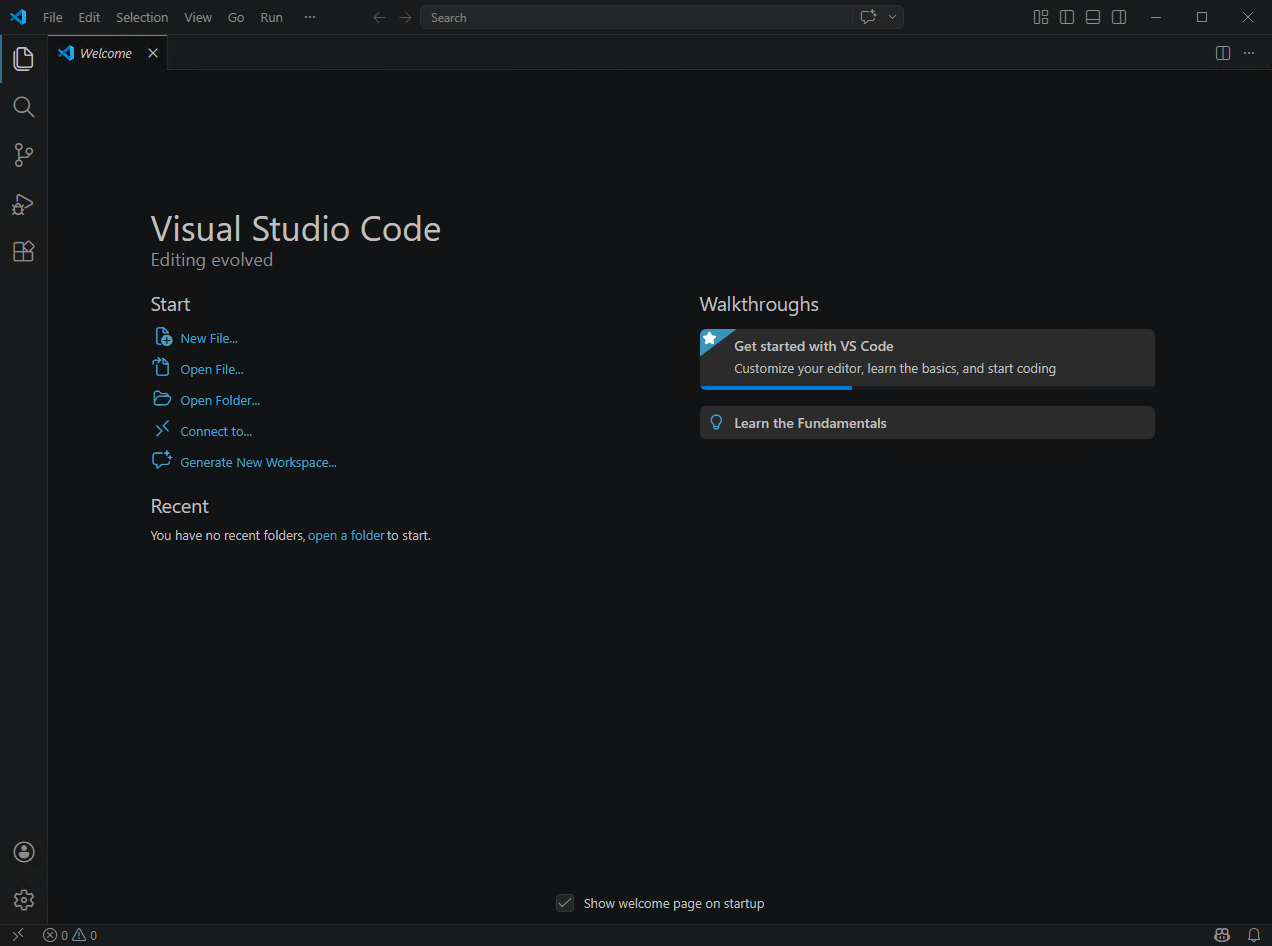Open notifications bell in status bar
The width and height of the screenshot is (1272, 946).
[x=1254, y=935]
